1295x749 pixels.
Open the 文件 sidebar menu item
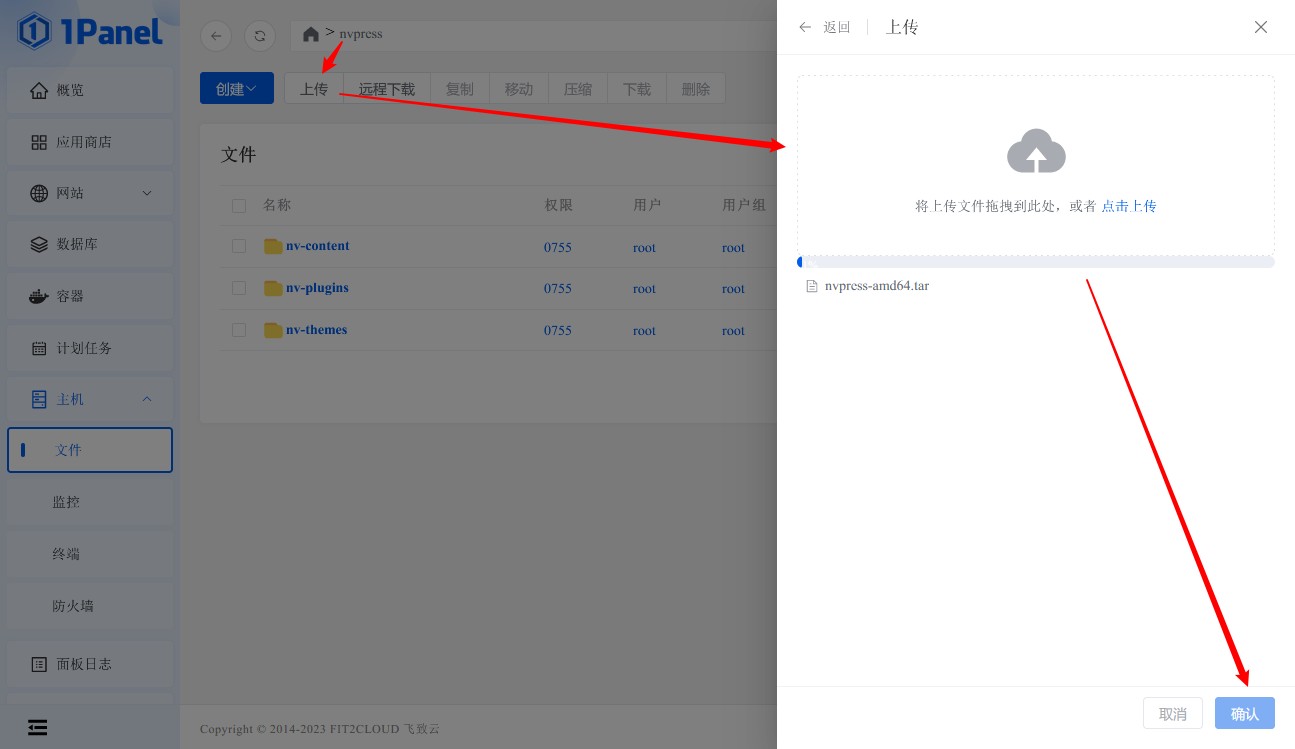(x=90, y=450)
